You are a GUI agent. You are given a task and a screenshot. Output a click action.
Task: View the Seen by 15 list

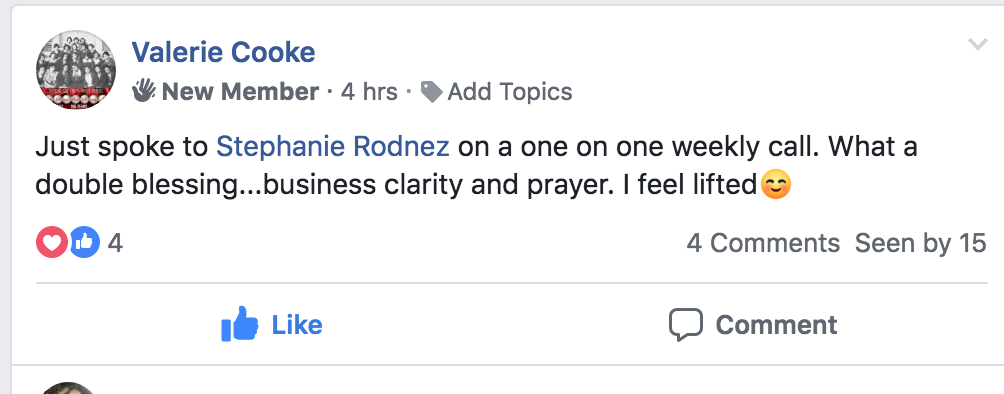pyautogui.click(x=921, y=243)
